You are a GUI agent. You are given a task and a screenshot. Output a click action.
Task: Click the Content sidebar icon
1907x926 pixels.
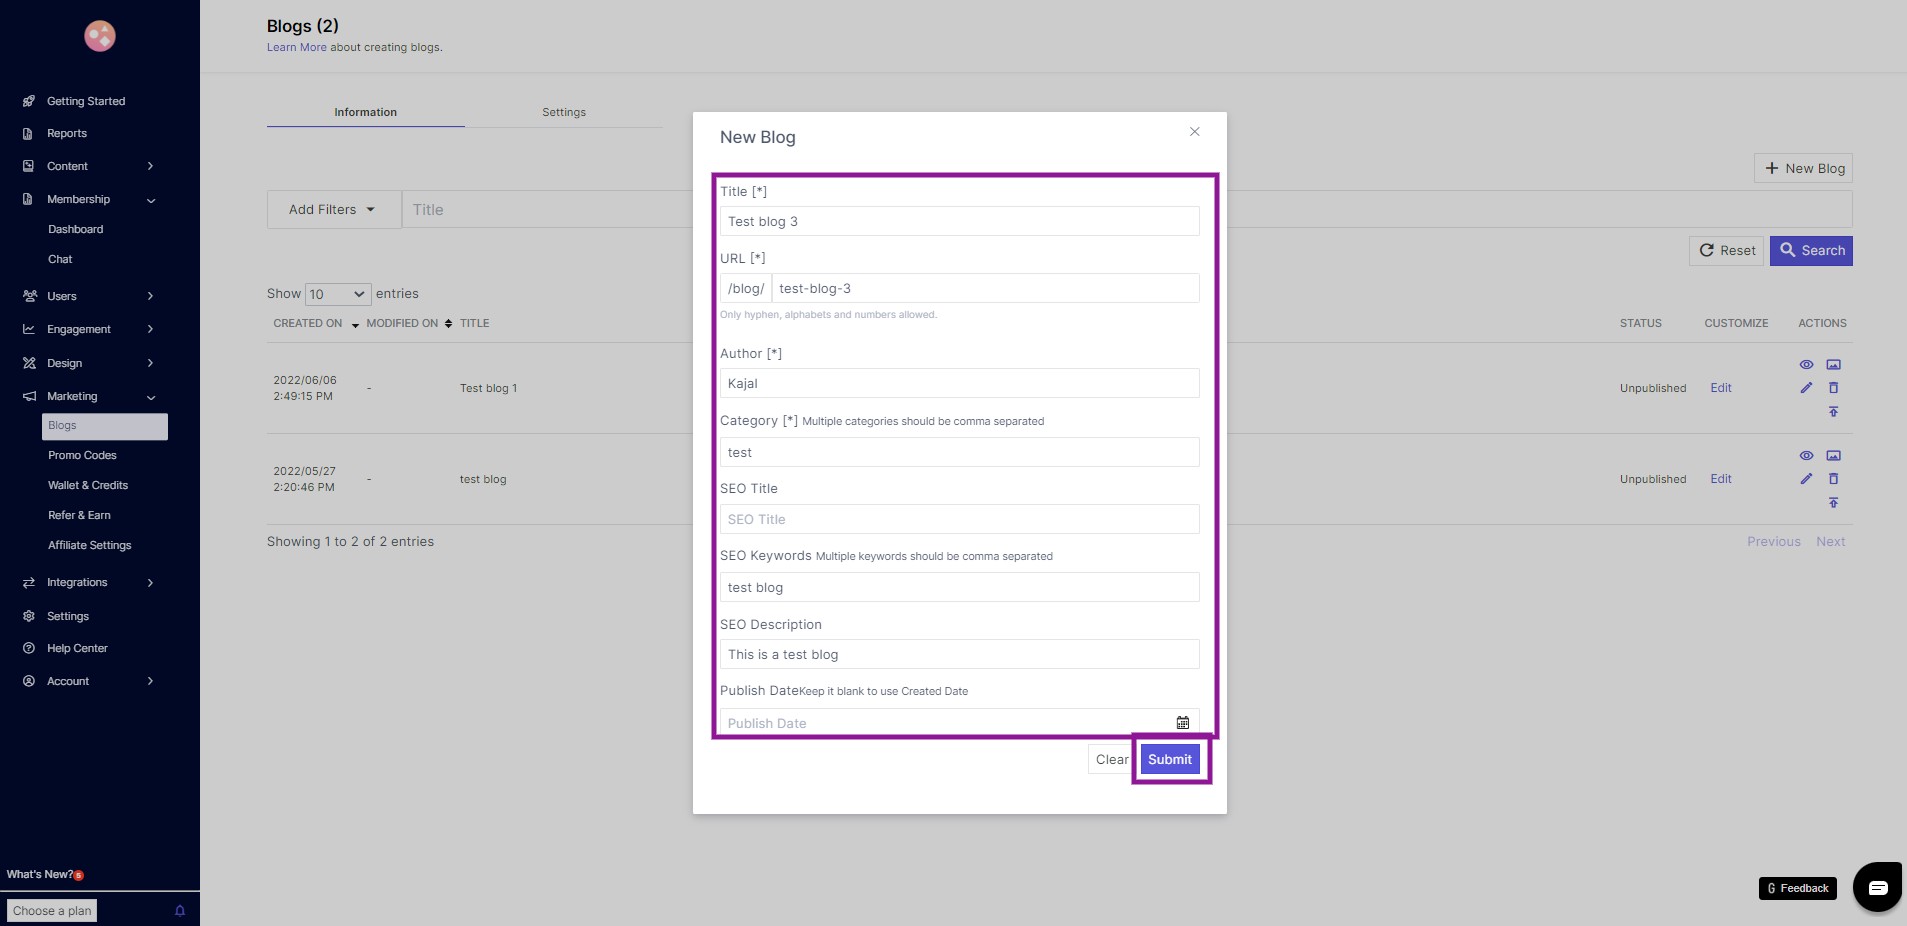tap(28, 166)
